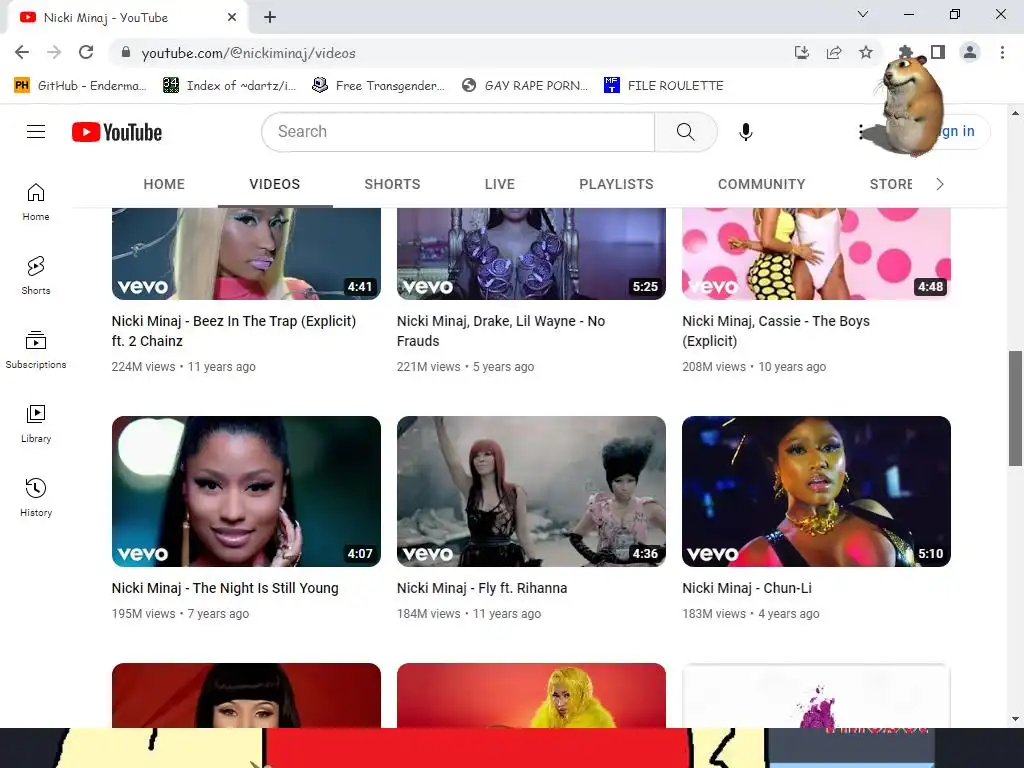Play The Boys video thumbnail
The height and width of the screenshot is (768, 1024).
pos(816,254)
